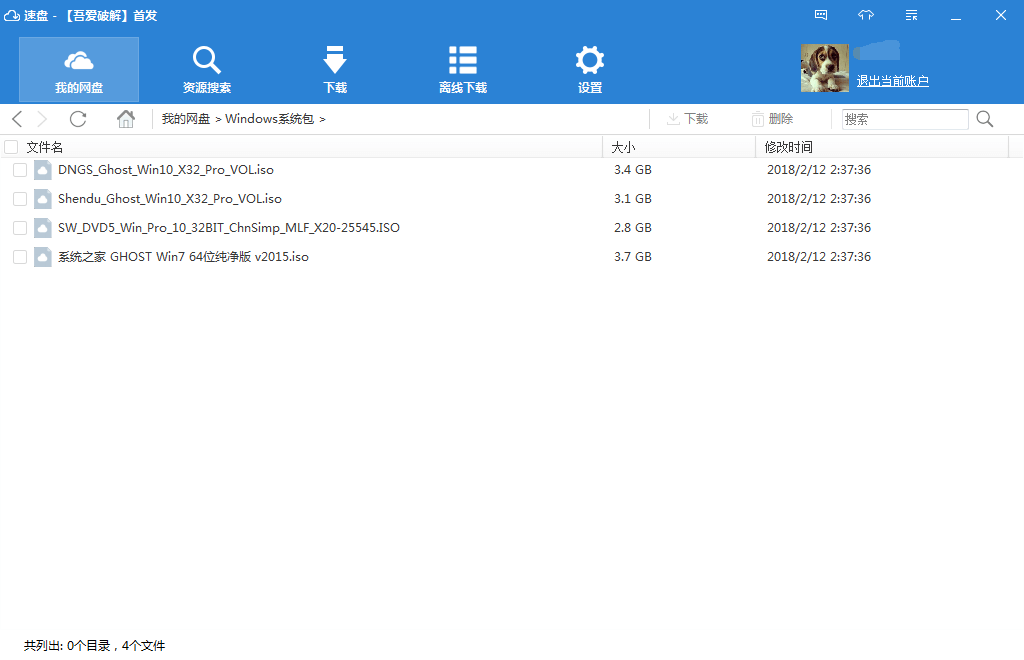The width and height of the screenshot is (1024, 660).
Task: Check the SW_DVD5_Win_Pro_10 file checkbox
Action: pyautogui.click(x=20, y=227)
